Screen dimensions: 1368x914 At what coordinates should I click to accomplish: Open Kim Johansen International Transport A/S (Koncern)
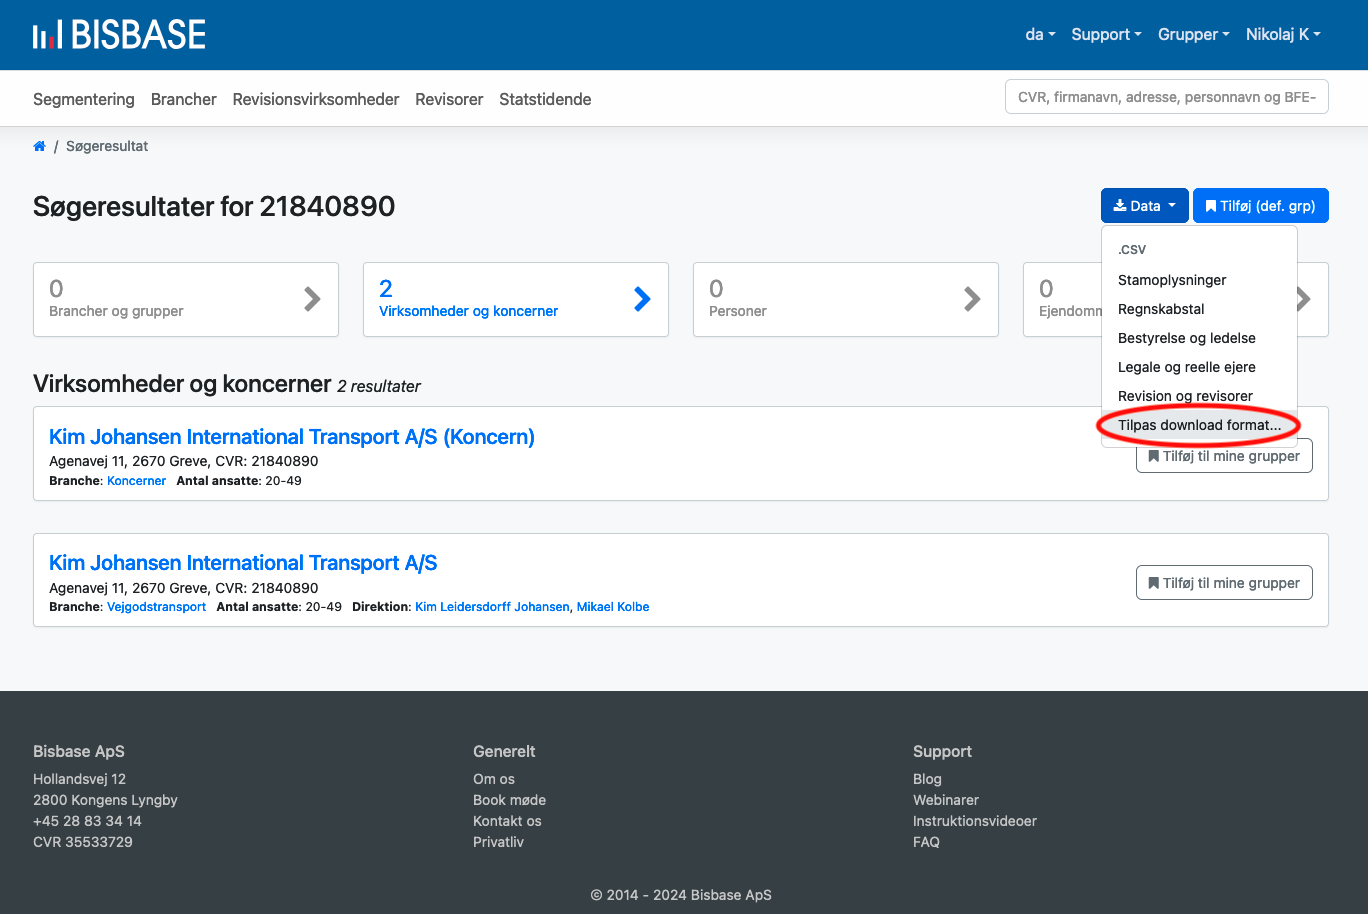coord(292,437)
